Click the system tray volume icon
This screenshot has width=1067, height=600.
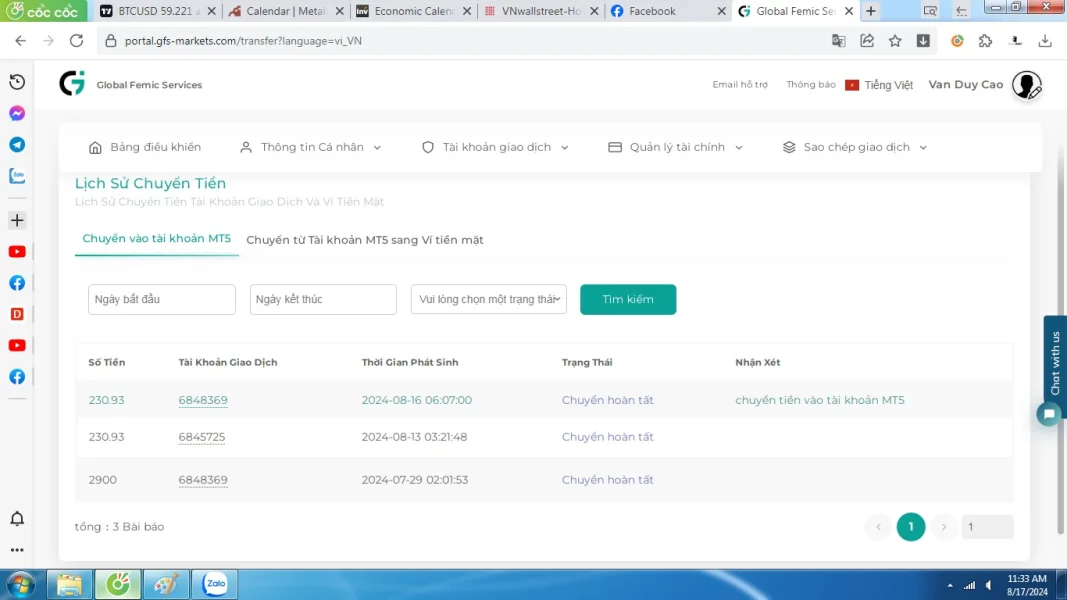point(989,585)
